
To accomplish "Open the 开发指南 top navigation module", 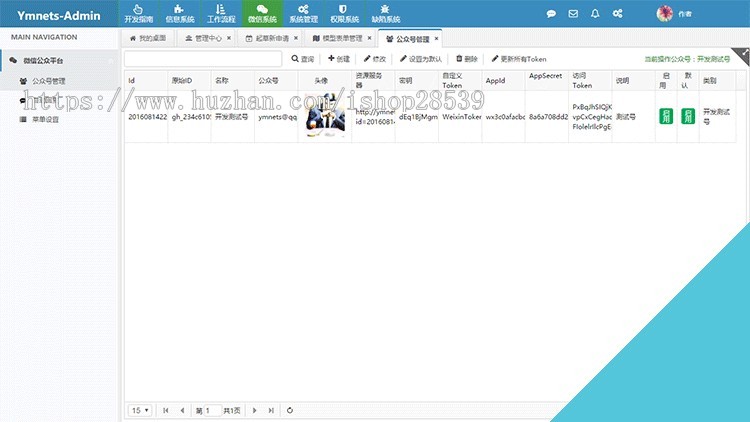I will coord(139,13).
